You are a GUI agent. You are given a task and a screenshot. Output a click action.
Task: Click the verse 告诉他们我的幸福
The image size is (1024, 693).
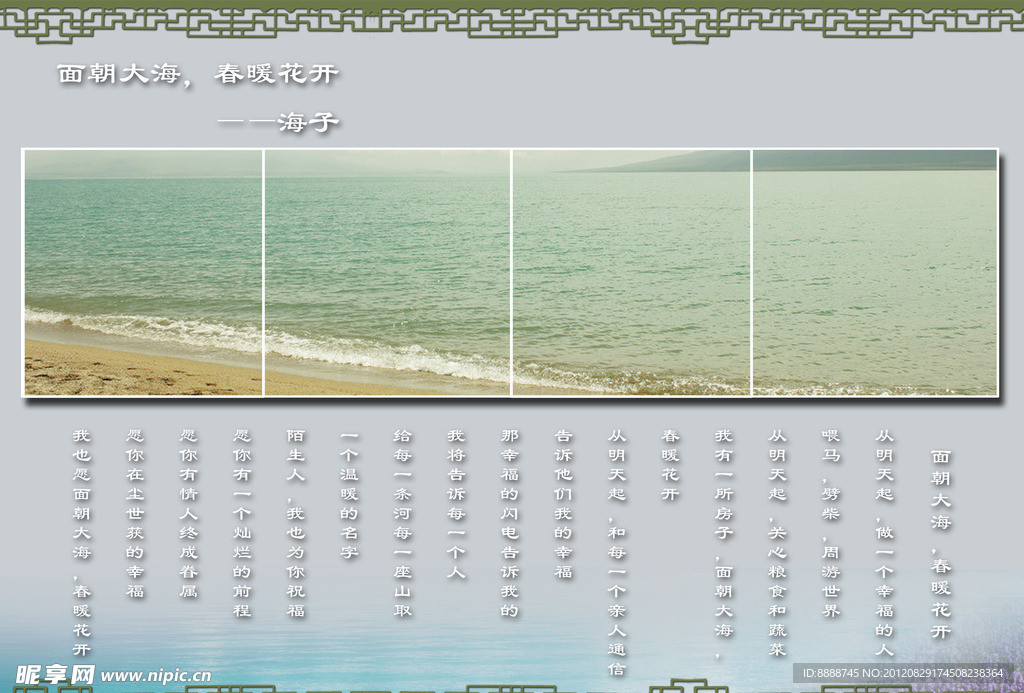pyautogui.click(x=563, y=504)
